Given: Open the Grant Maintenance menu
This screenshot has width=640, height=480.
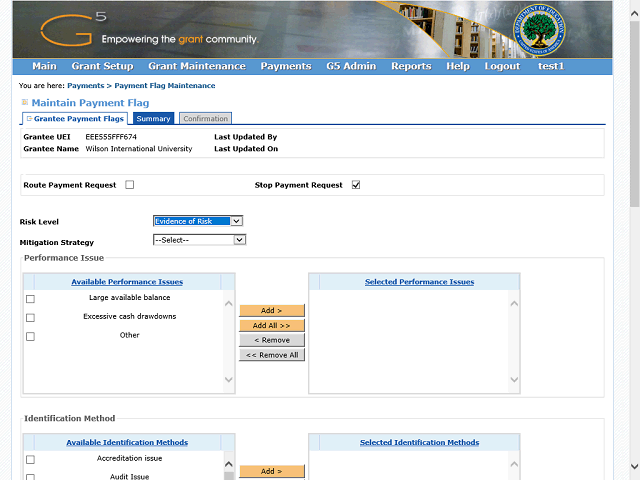Looking at the screenshot, I should click(196, 66).
